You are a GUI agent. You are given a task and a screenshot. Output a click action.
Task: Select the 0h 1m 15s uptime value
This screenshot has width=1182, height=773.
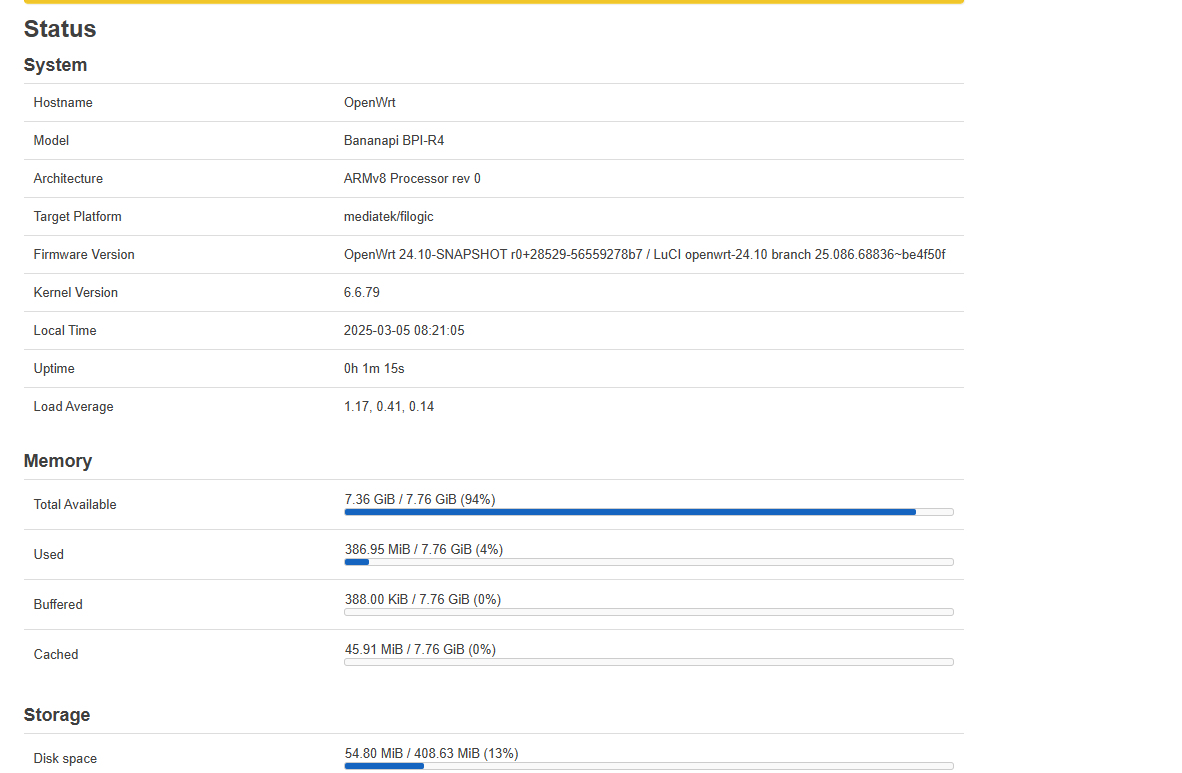click(374, 369)
